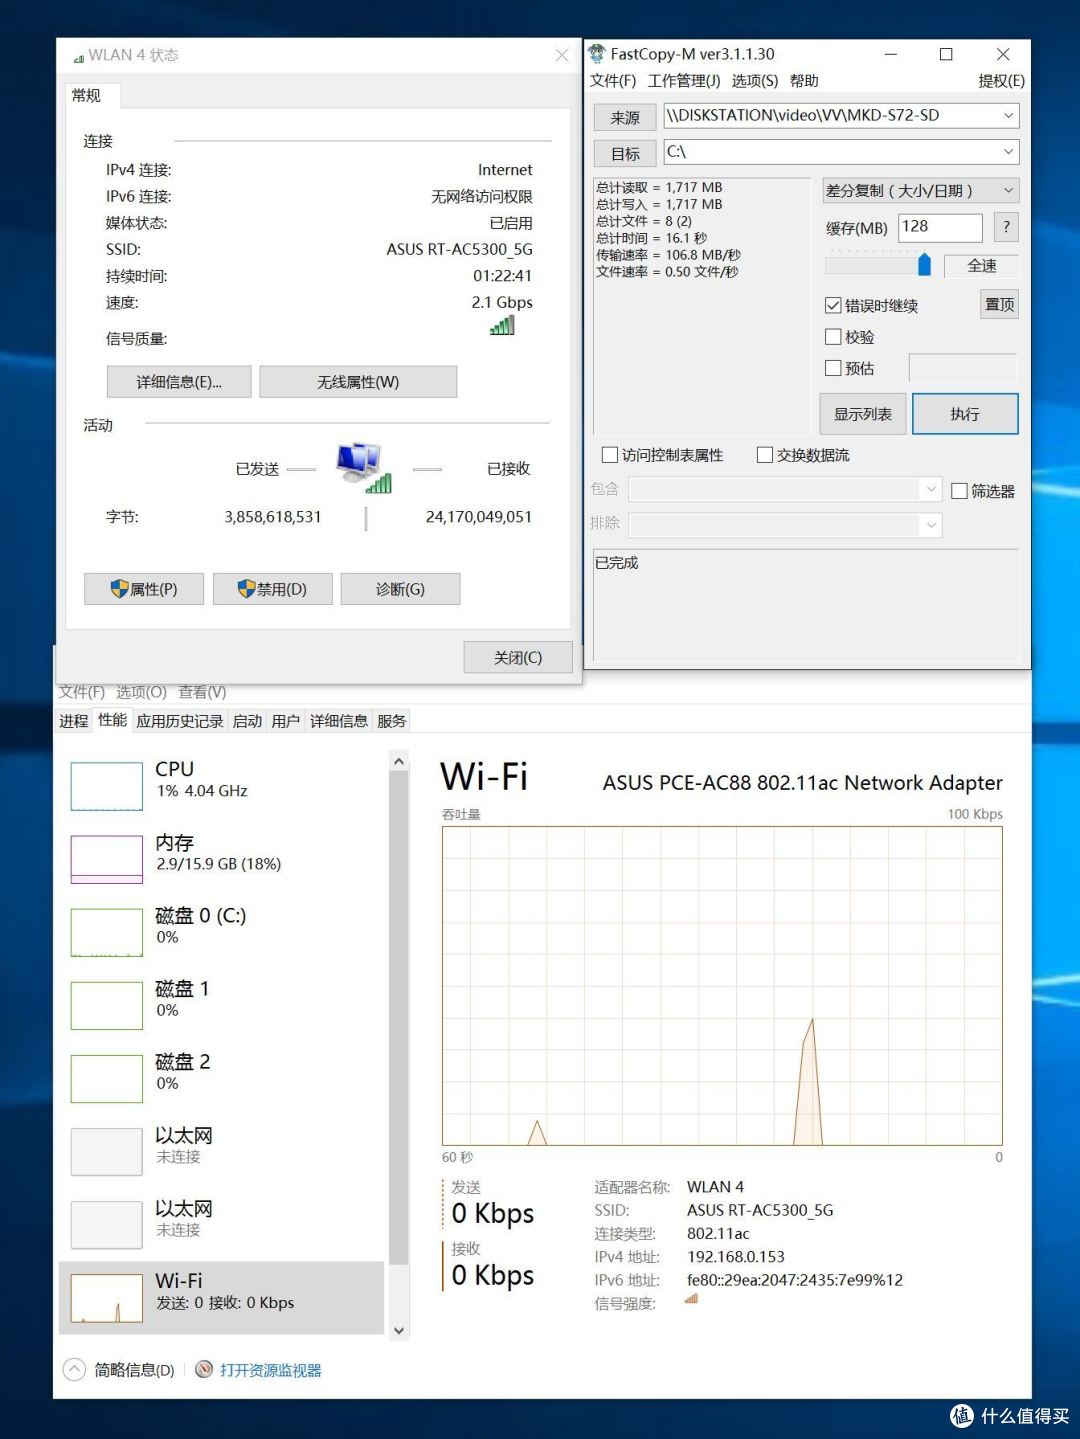Click the empty estimate field beside 预估

(963, 368)
